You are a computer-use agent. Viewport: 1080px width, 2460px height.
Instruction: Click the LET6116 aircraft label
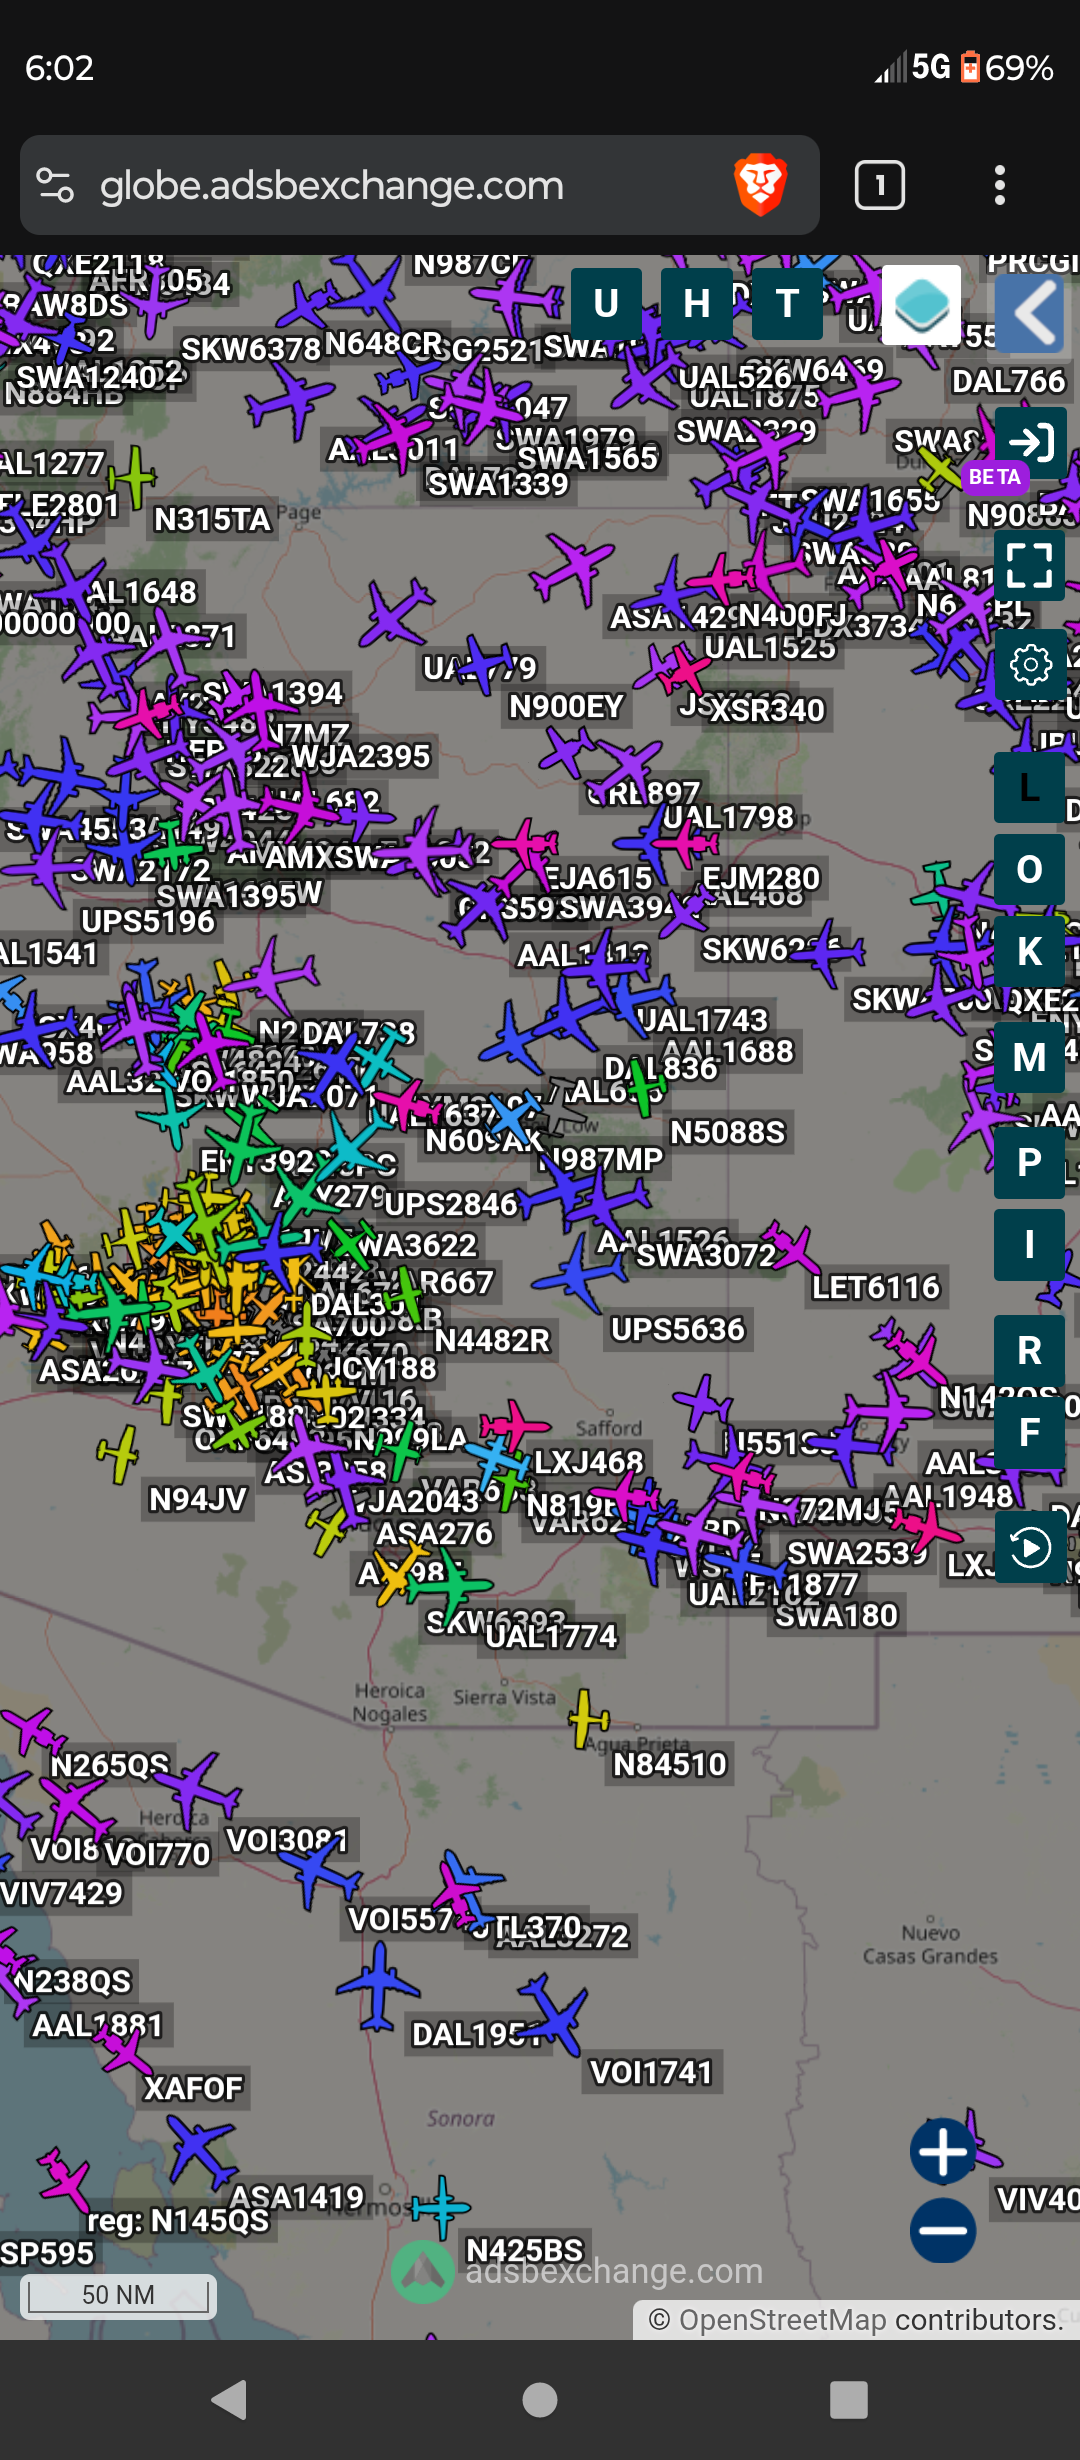click(876, 1287)
